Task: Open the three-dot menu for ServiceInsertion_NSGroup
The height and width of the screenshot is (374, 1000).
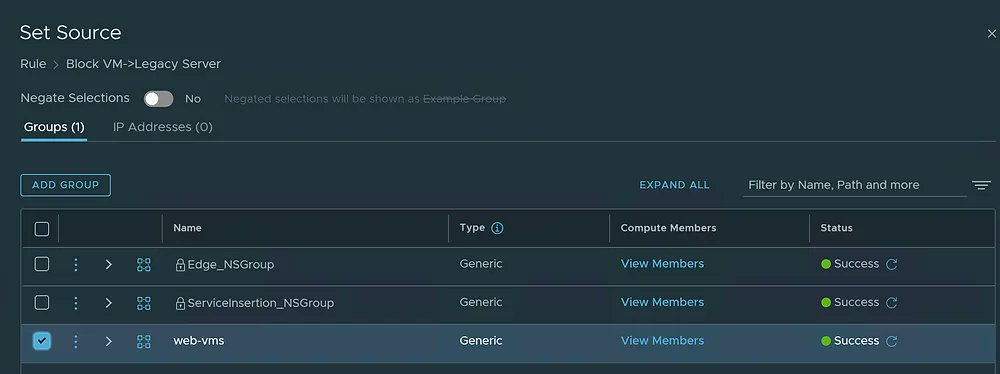Action: click(76, 303)
